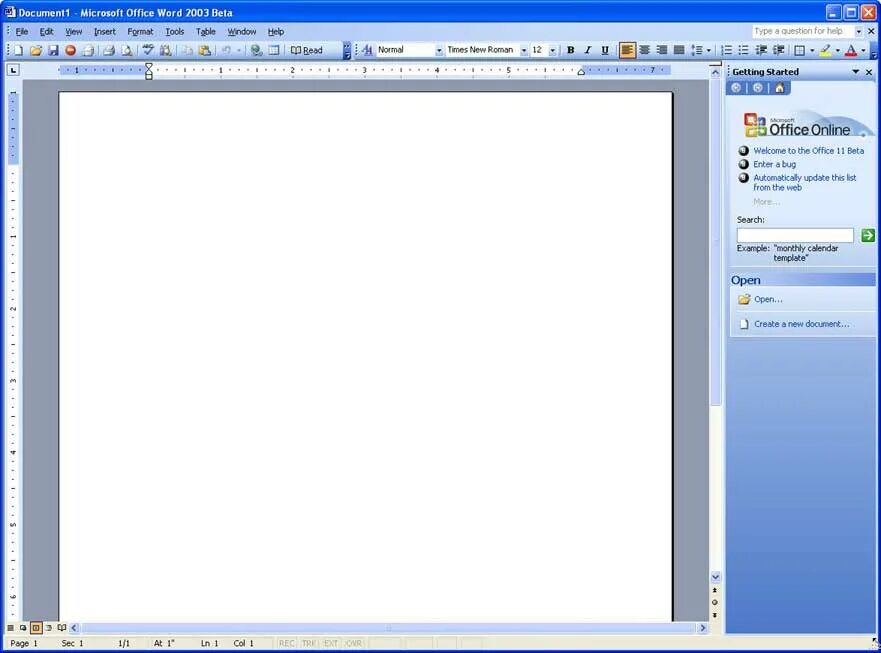Image resolution: width=881 pixels, height=653 pixels.
Task: Run Spelling and Grammar check
Action: pyautogui.click(x=148, y=51)
